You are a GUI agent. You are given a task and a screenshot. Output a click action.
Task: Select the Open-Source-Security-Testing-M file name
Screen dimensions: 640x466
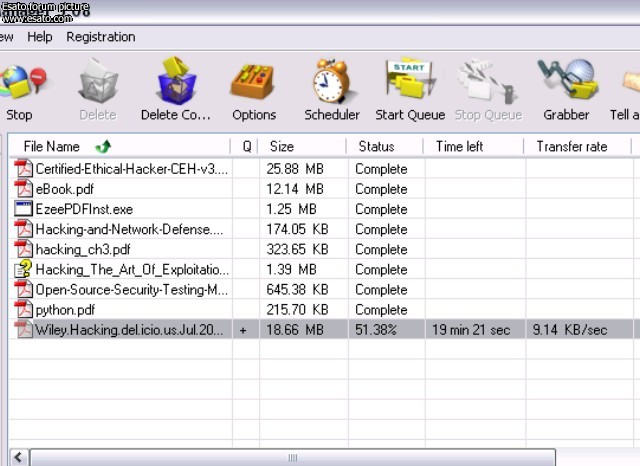coord(132,290)
